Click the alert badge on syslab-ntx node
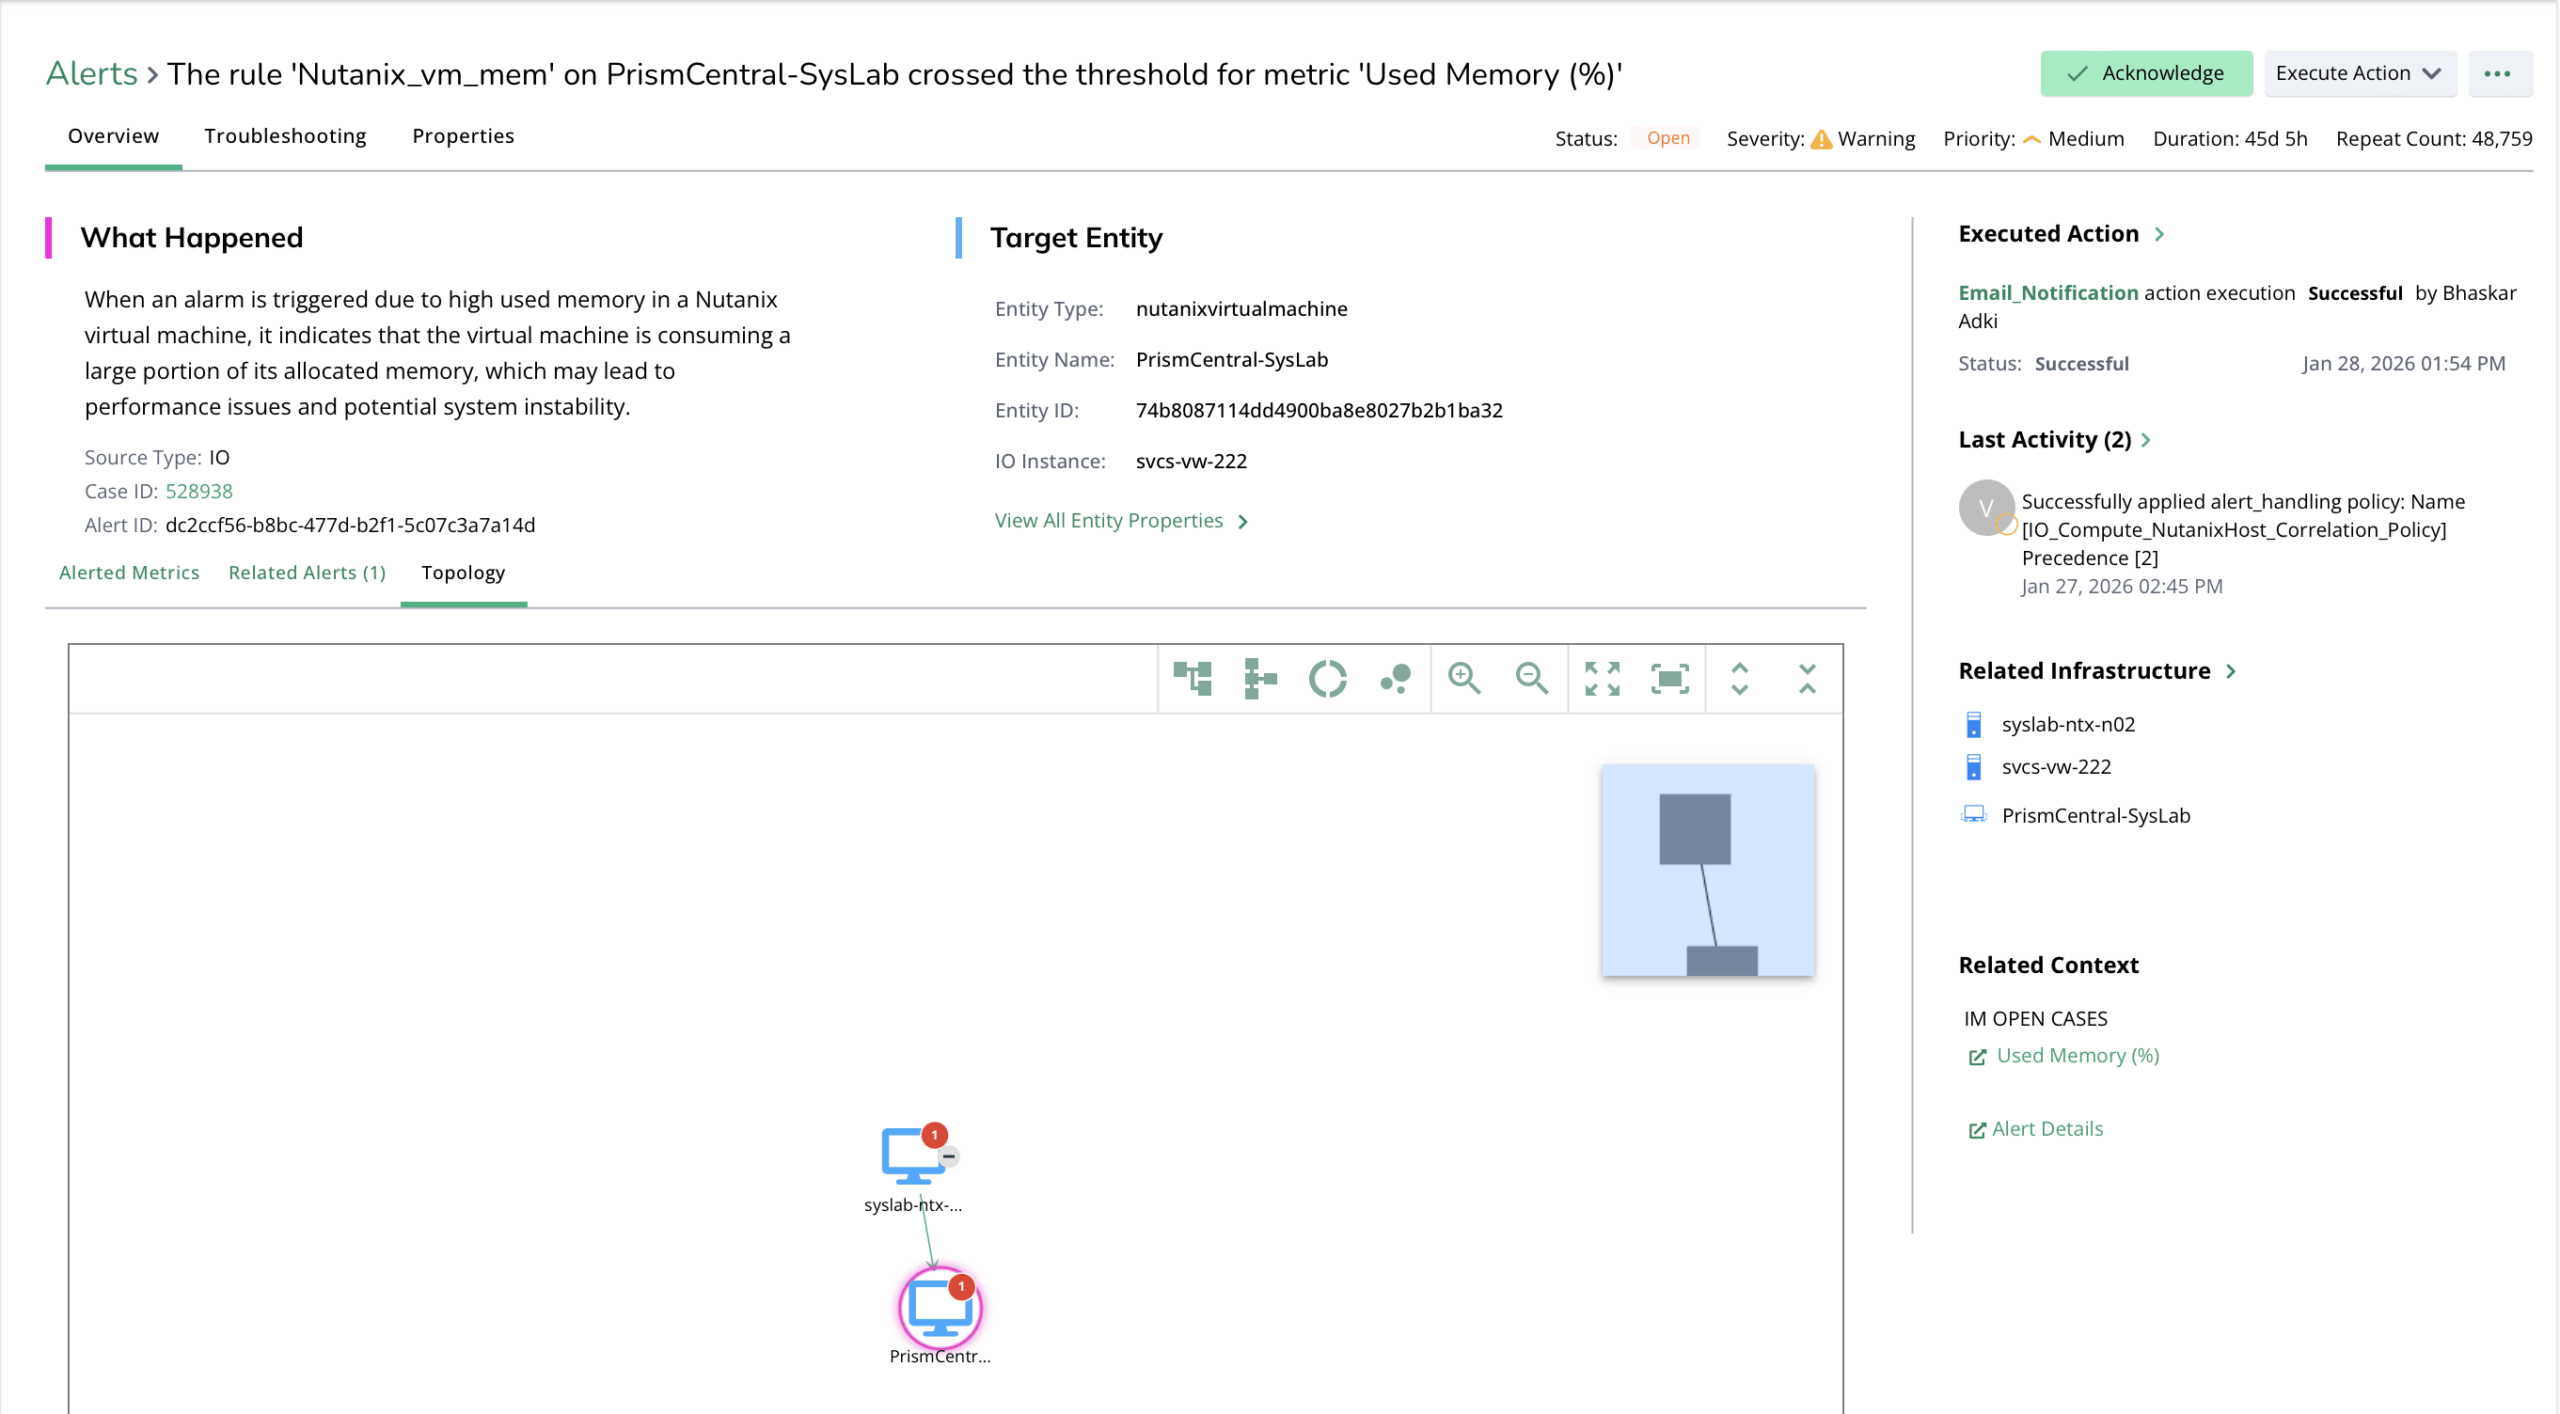 tap(934, 1135)
